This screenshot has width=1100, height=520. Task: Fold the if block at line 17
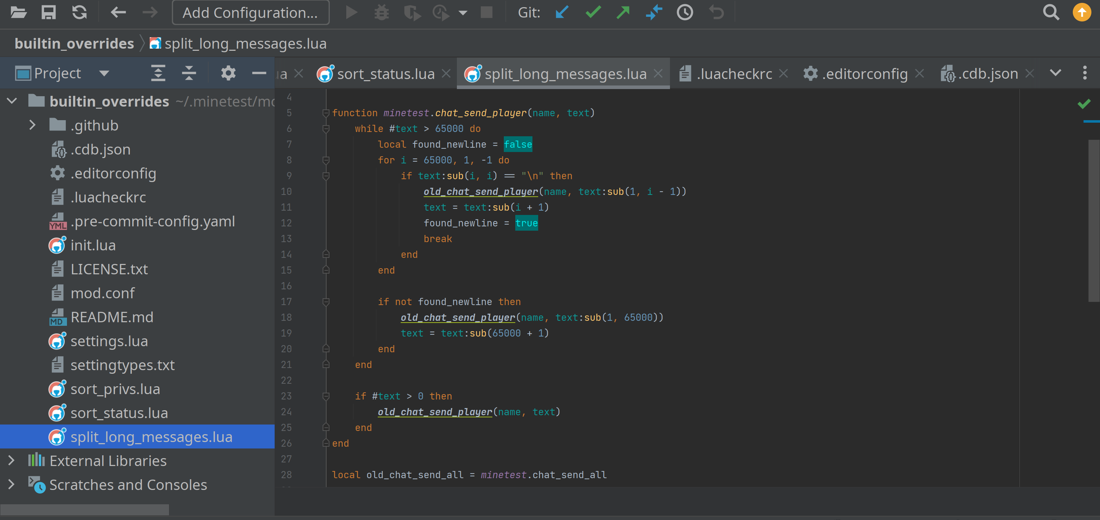click(325, 302)
